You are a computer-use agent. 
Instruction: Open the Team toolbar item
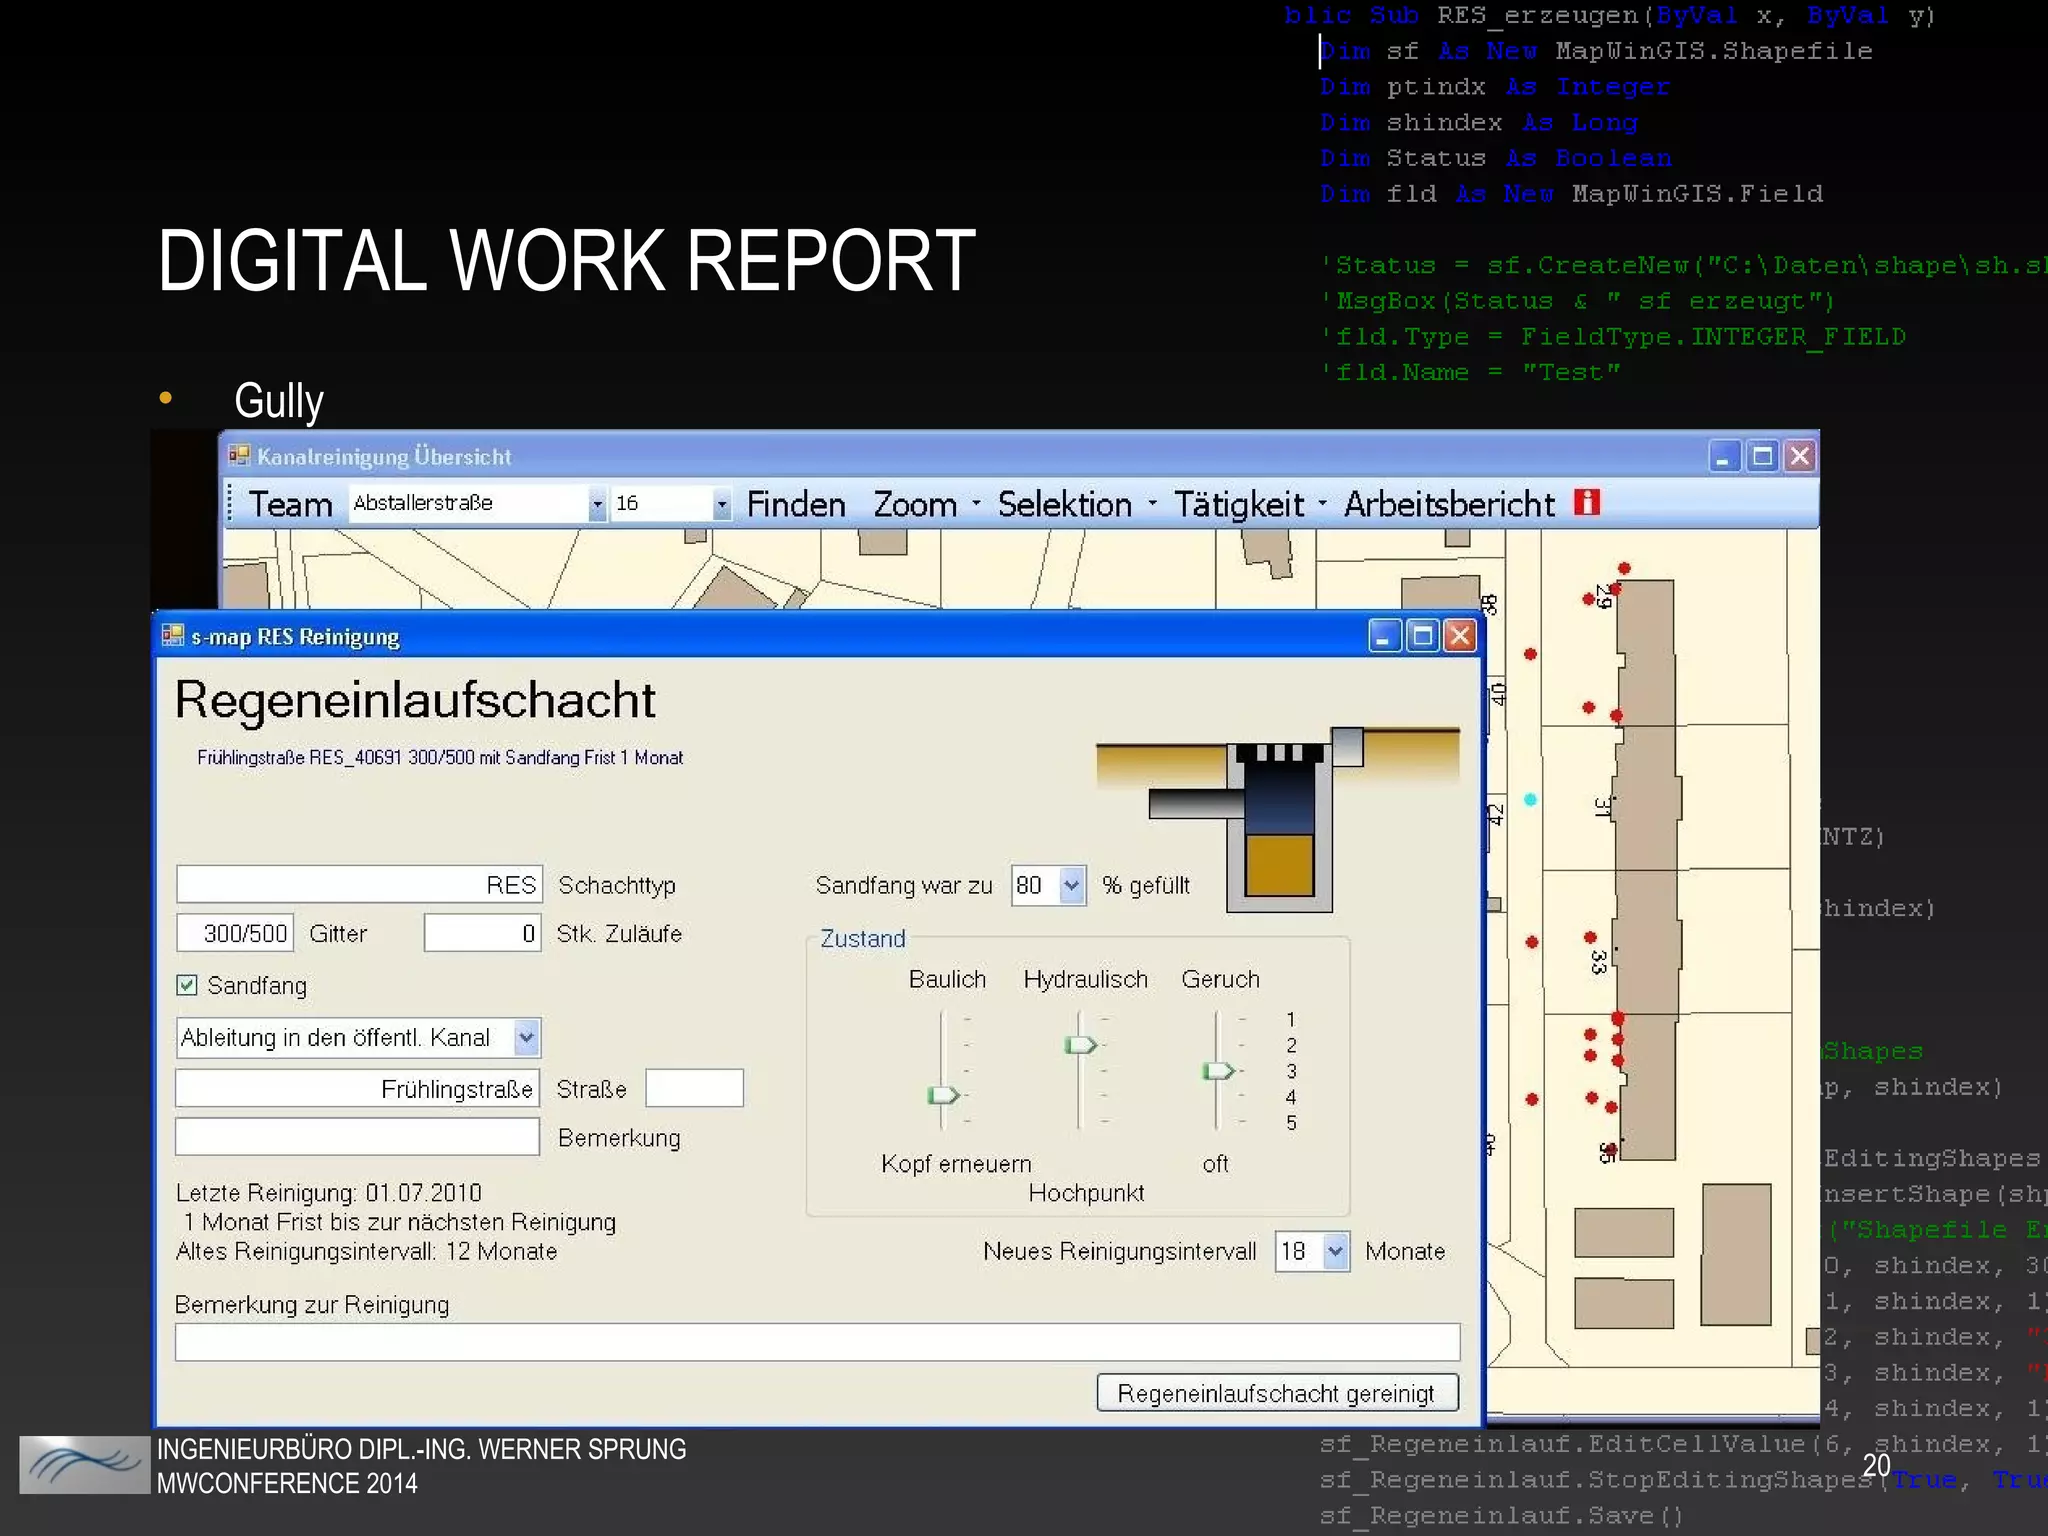[x=290, y=504]
